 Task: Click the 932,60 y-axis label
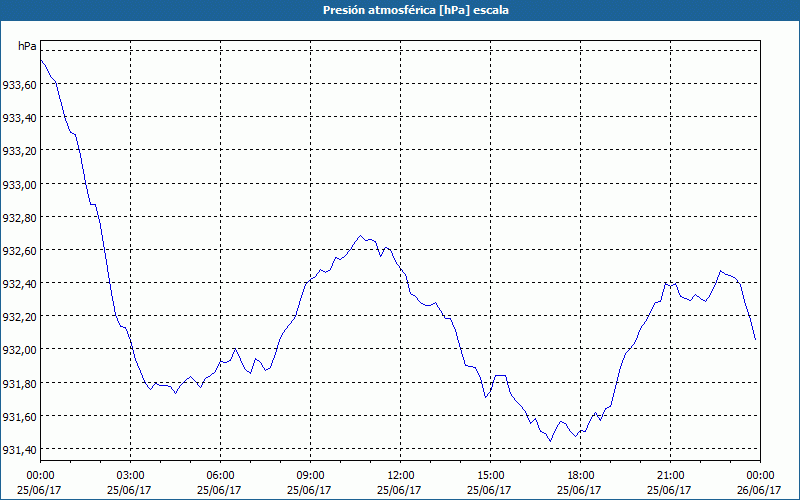tap(19, 251)
